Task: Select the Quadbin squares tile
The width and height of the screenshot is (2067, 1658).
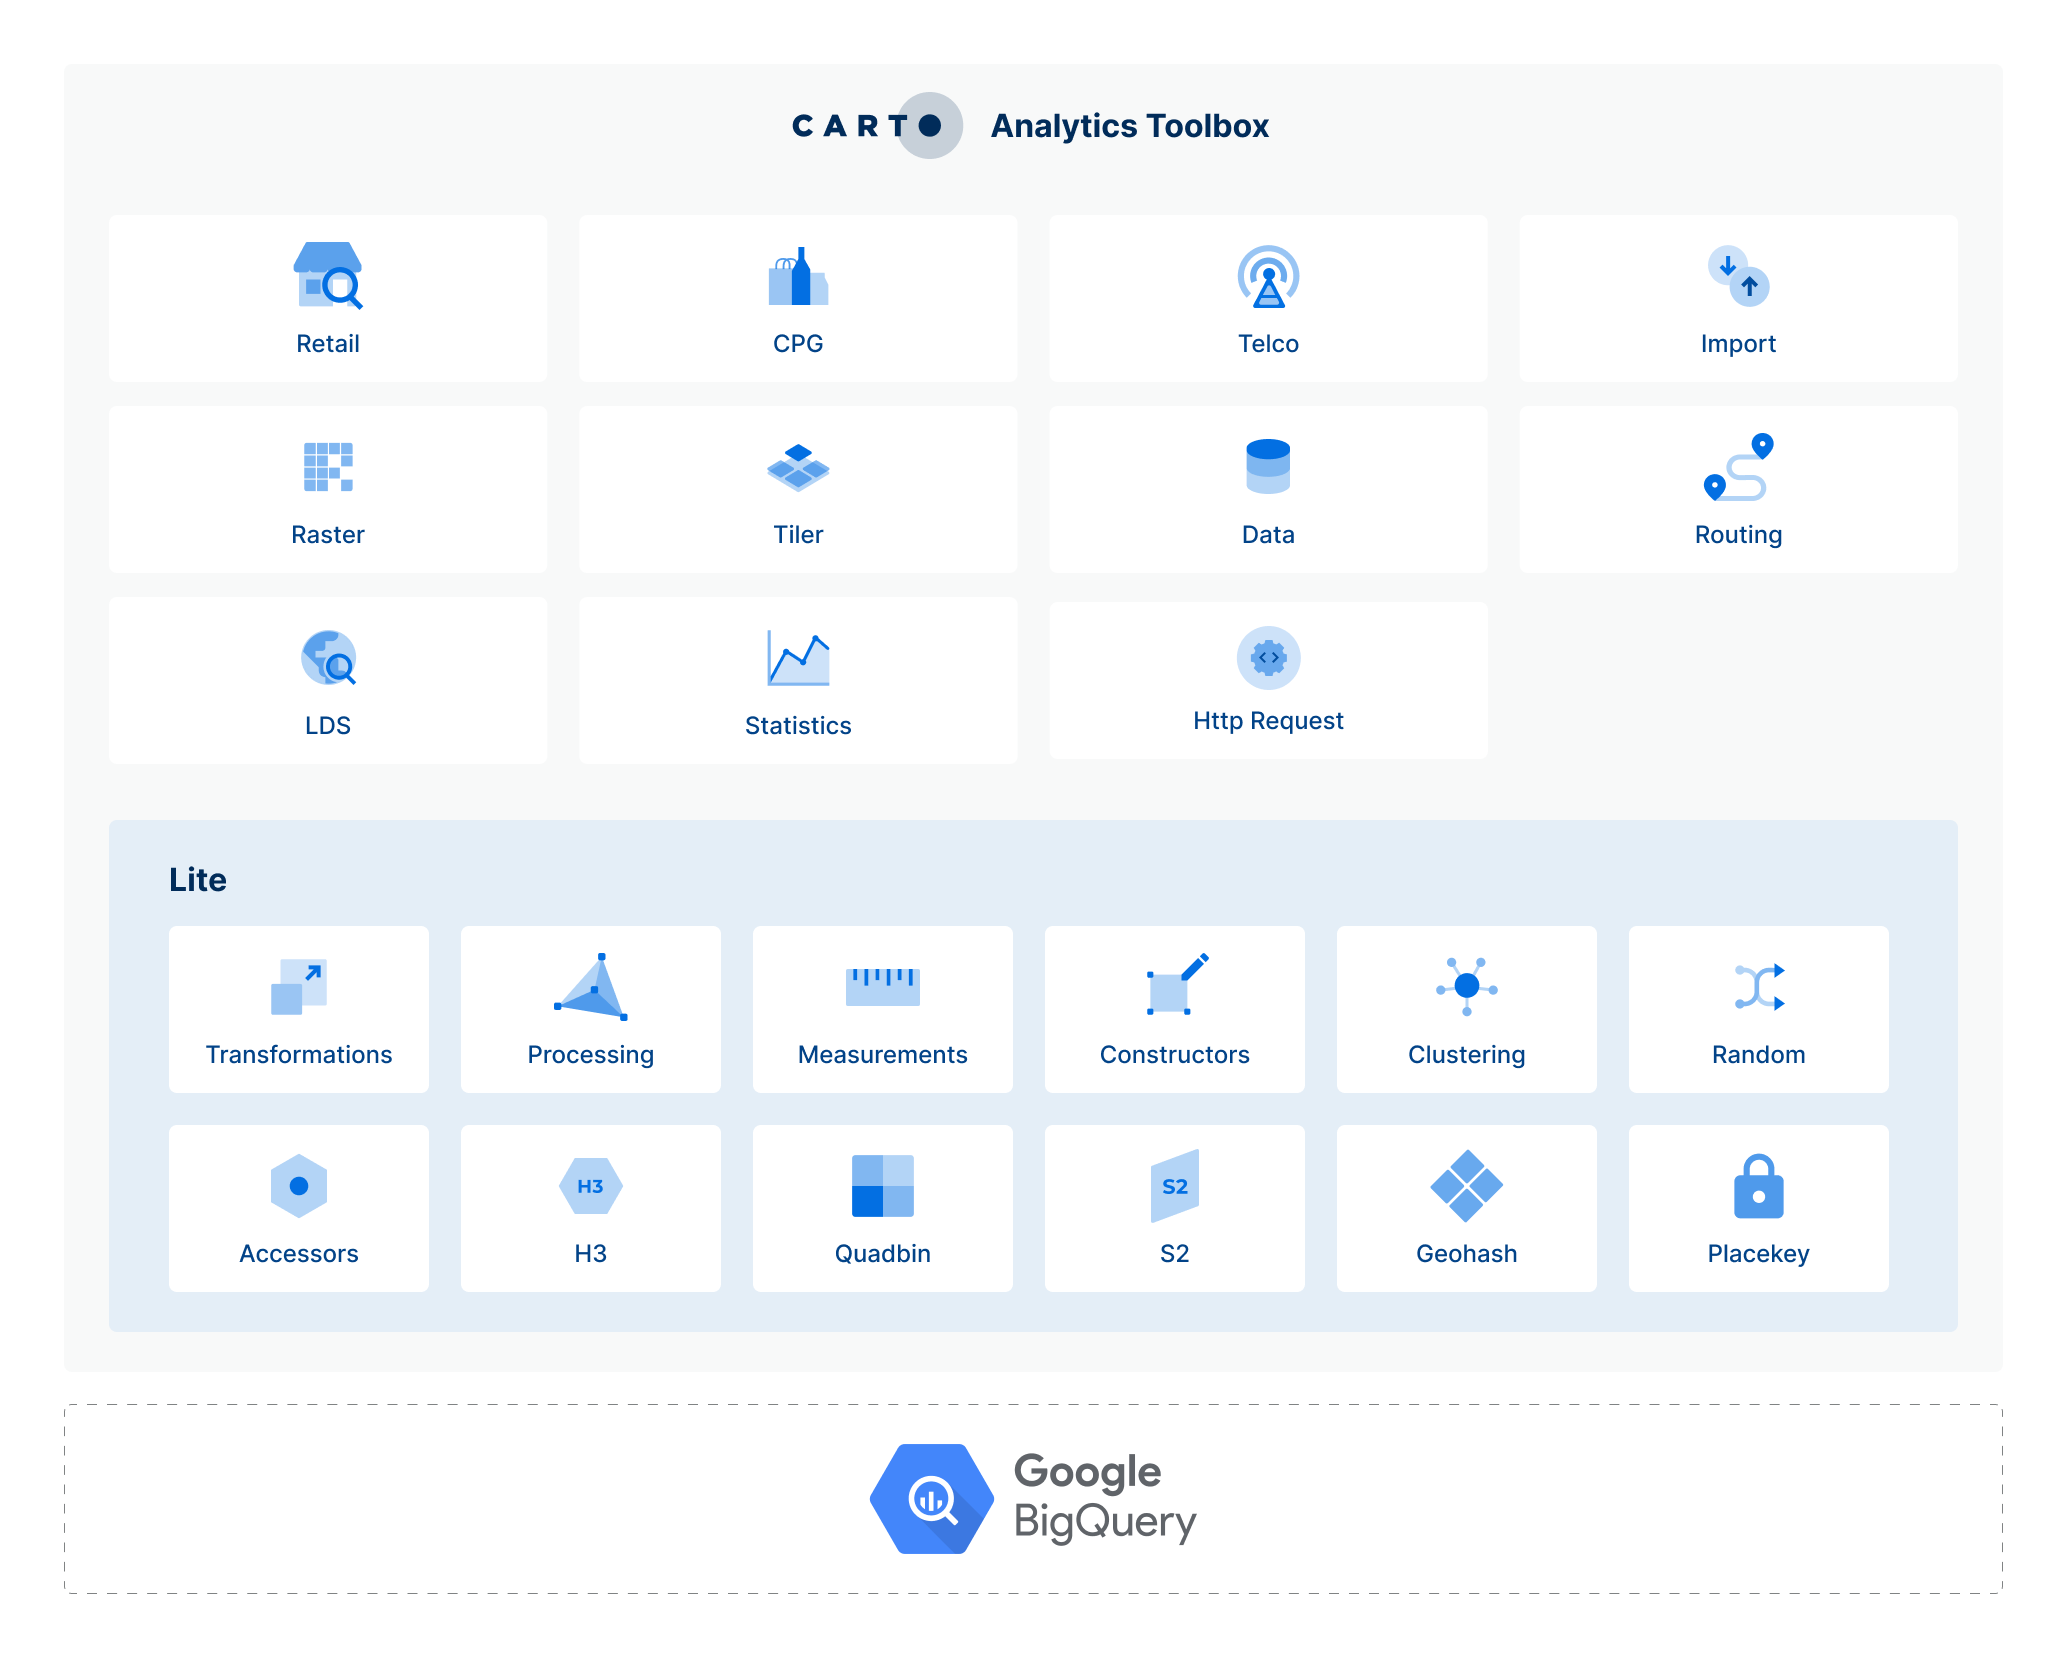Action: point(882,1208)
